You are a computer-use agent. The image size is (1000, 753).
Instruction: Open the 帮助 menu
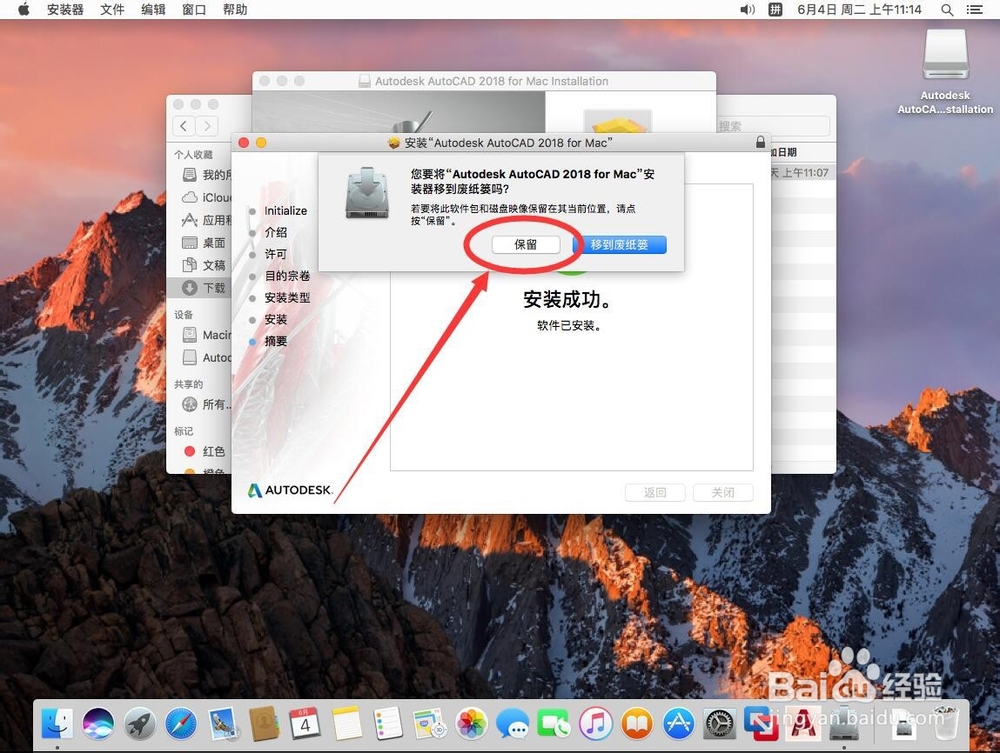(235, 9)
